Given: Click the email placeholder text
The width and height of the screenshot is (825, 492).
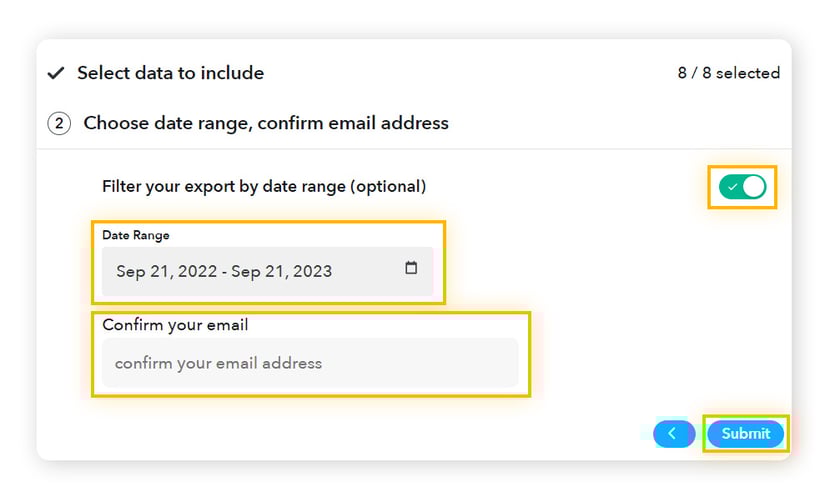Looking at the screenshot, I should (x=219, y=363).
